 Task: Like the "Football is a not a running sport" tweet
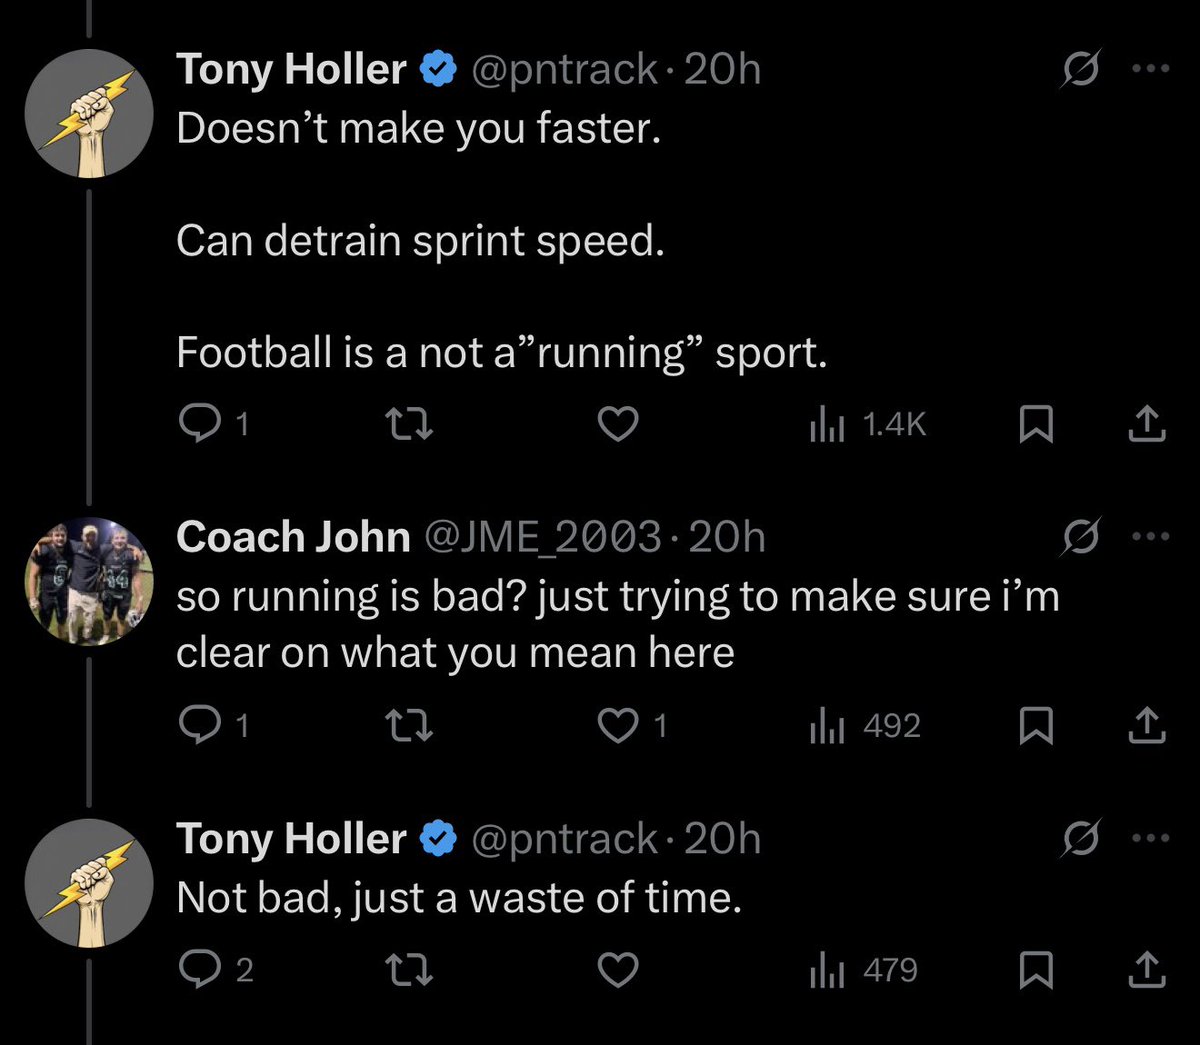pos(618,425)
